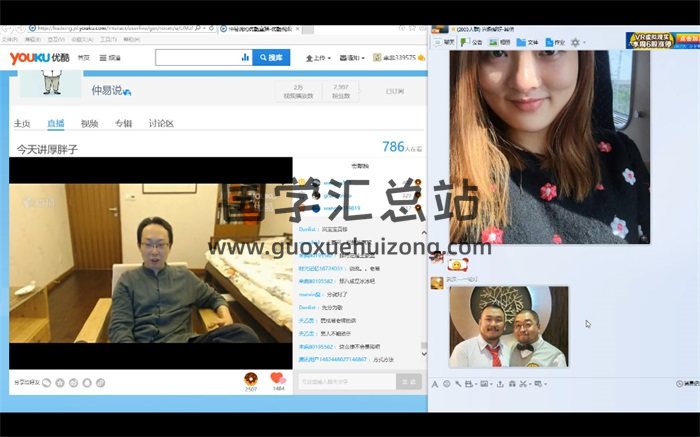
Task: Click the chat list scroll down chevron
Action: coord(424,354)
